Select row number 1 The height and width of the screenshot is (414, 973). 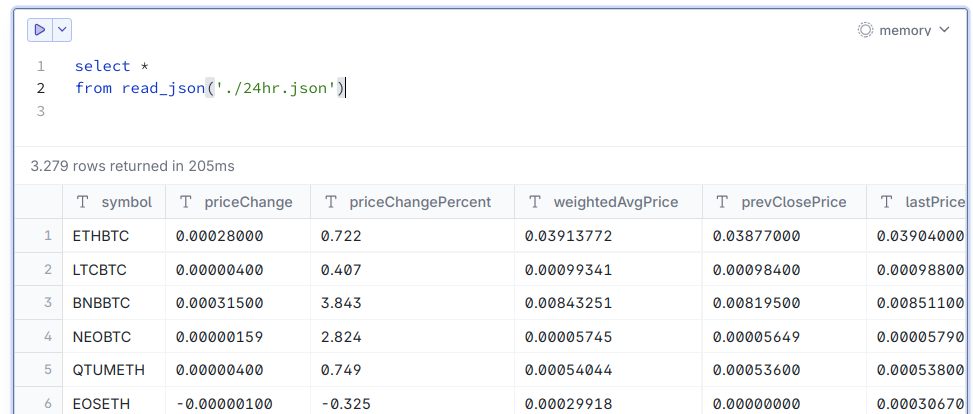38,236
